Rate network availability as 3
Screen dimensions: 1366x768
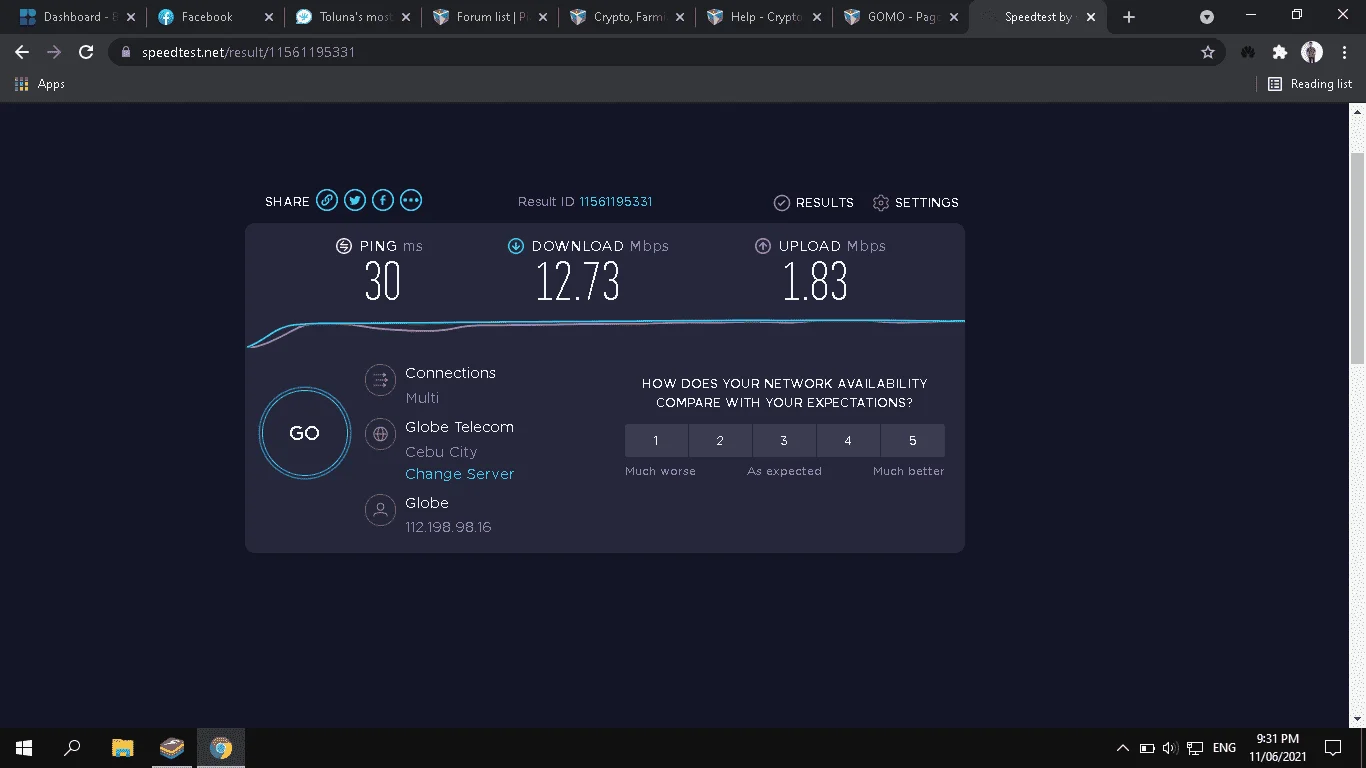[x=784, y=441]
